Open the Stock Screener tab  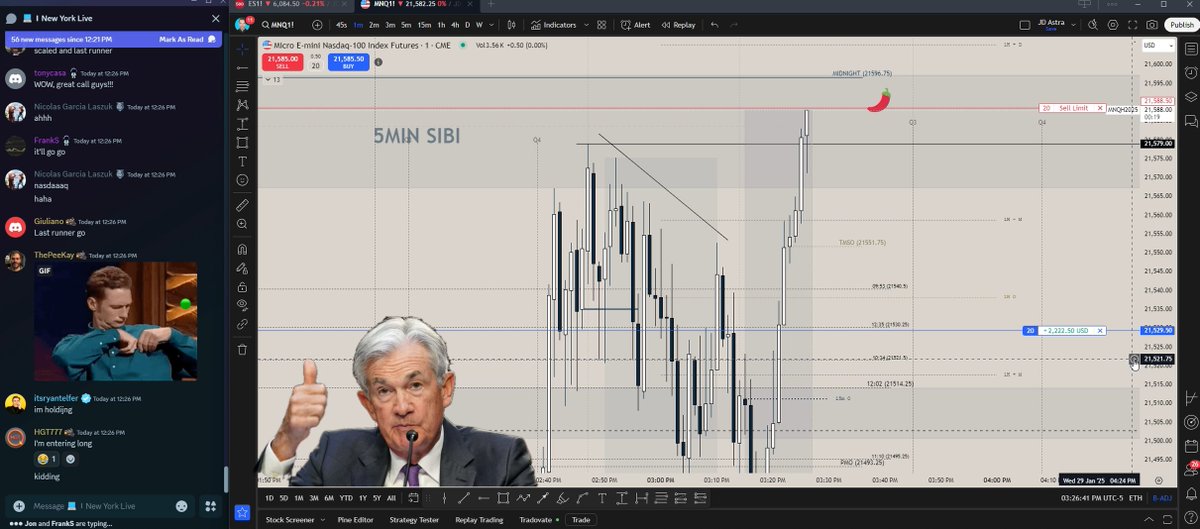[289, 519]
